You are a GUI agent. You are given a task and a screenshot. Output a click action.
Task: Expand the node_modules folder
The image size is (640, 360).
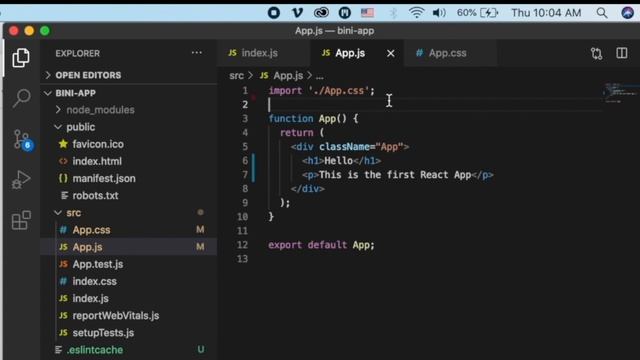[100, 110]
